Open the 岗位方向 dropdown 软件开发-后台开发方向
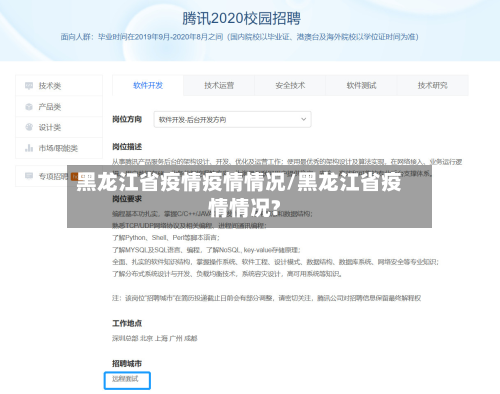Viewport: 500px width, 394px height. pyautogui.click(x=232, y=119)
